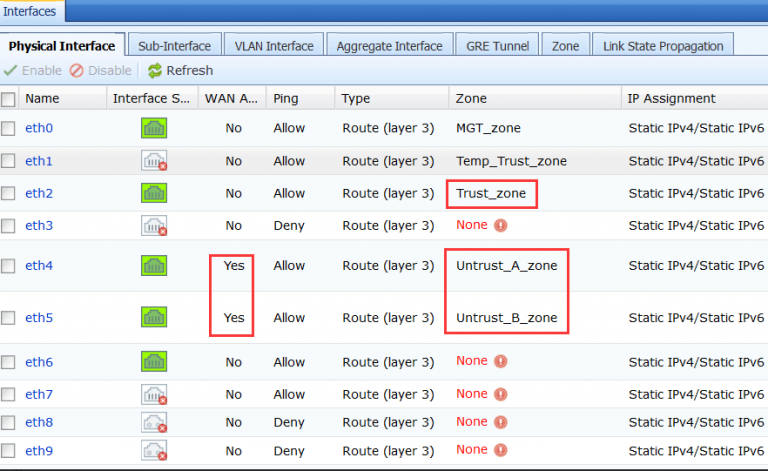The image size is (768, 471).
Task: Click the eth0 interface name link
Action: click(x=39, y=128)
